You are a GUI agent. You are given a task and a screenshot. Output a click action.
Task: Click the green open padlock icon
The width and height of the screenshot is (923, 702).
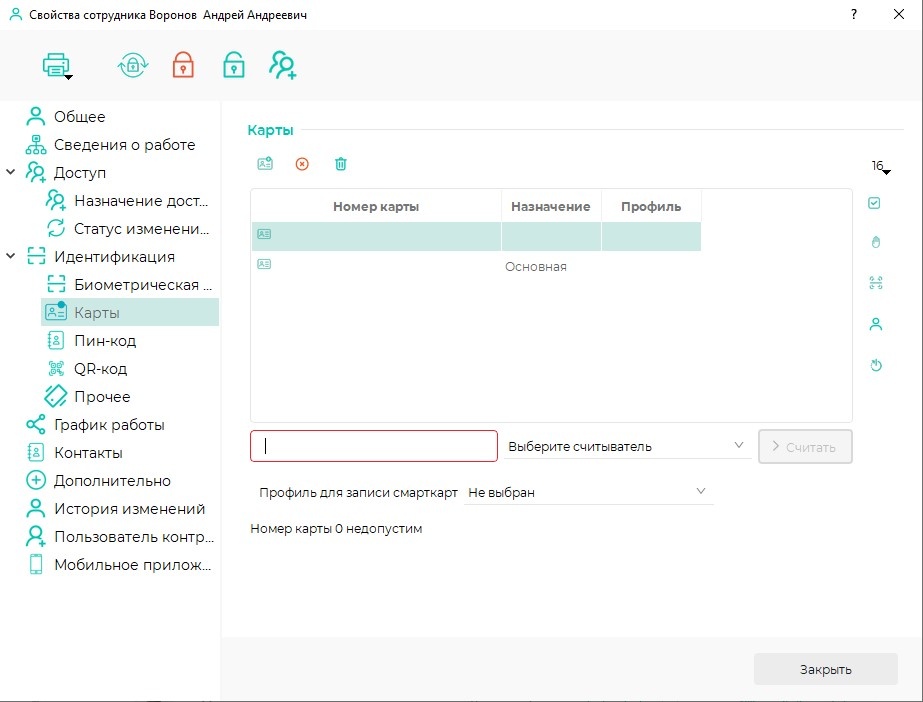click(234, 65)
